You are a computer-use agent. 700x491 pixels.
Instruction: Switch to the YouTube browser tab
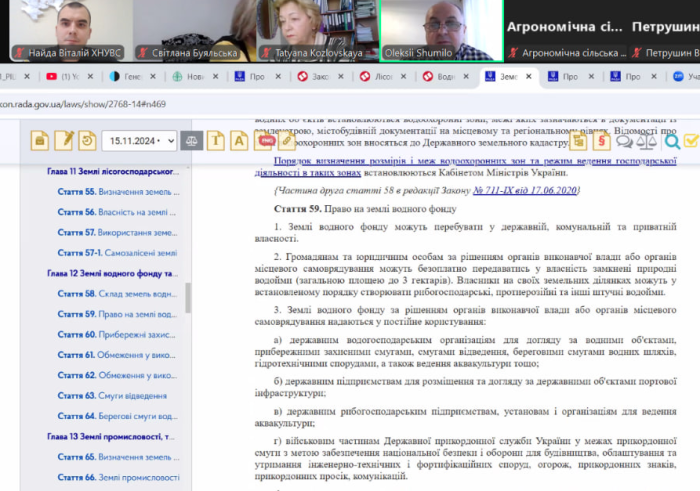(64, 76)
